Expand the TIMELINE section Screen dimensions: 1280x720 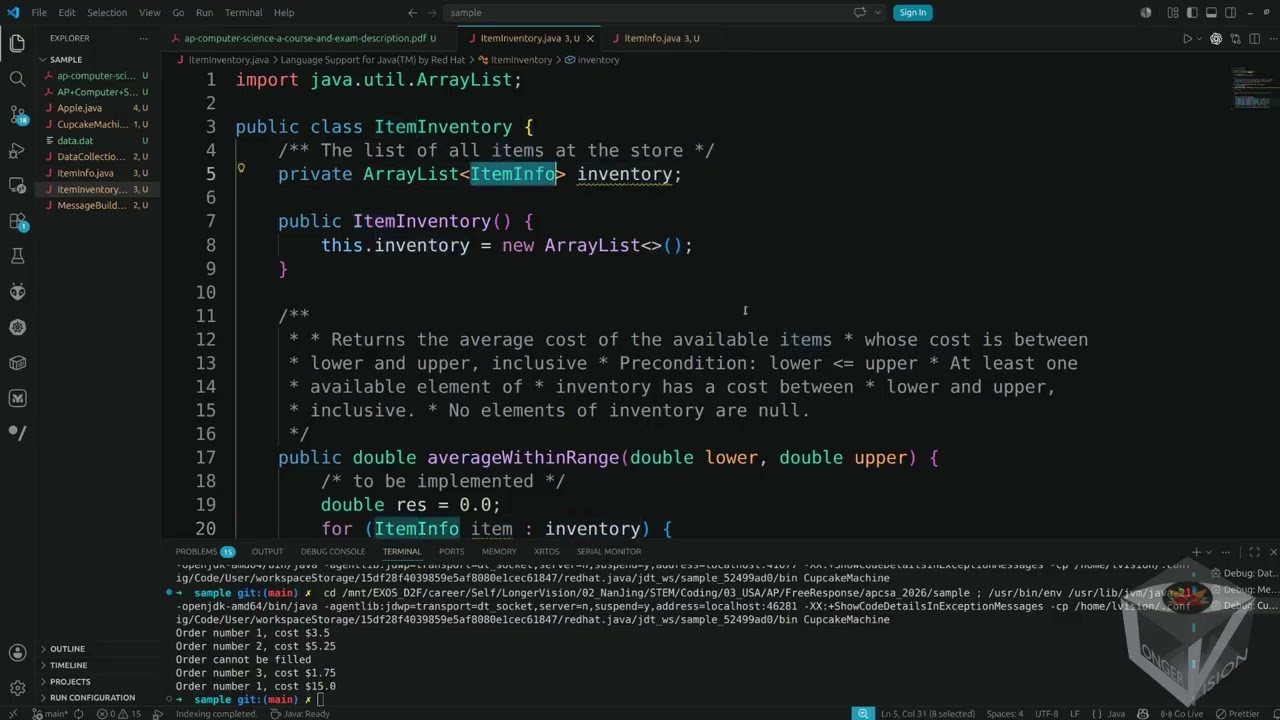click(x=69, y=665)
